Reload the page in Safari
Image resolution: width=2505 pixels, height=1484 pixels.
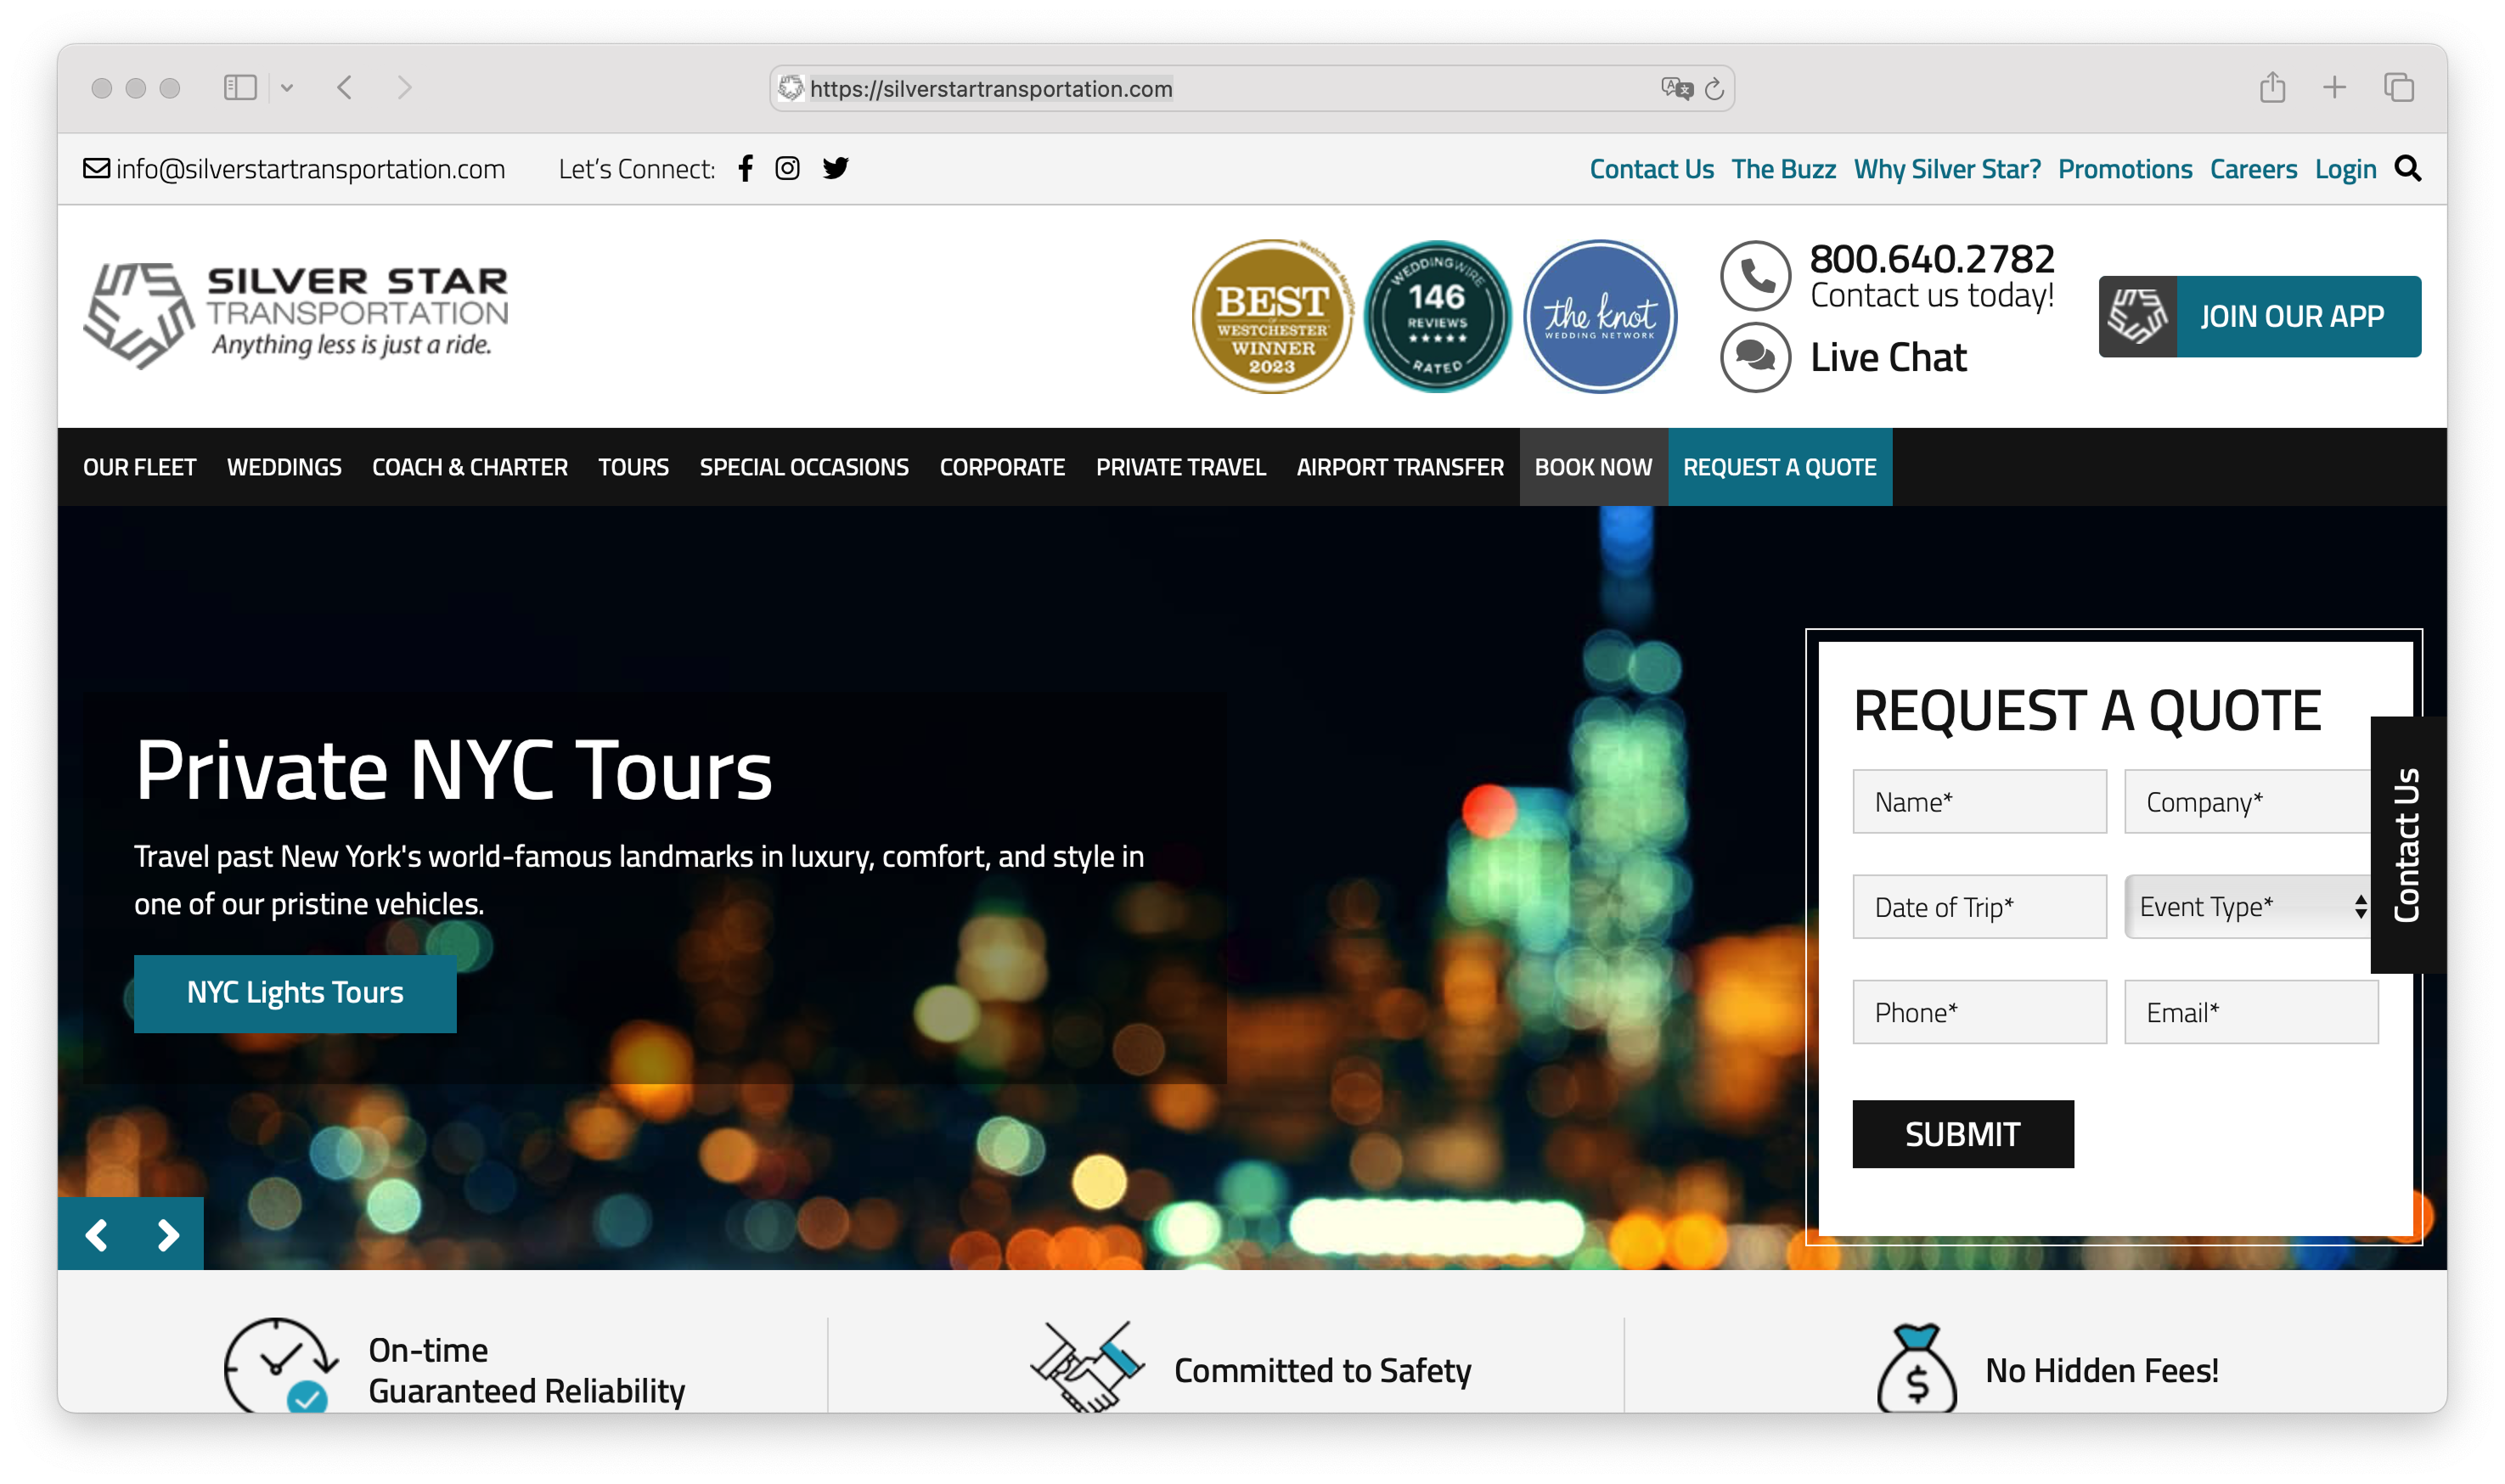tap(1714, 89)
